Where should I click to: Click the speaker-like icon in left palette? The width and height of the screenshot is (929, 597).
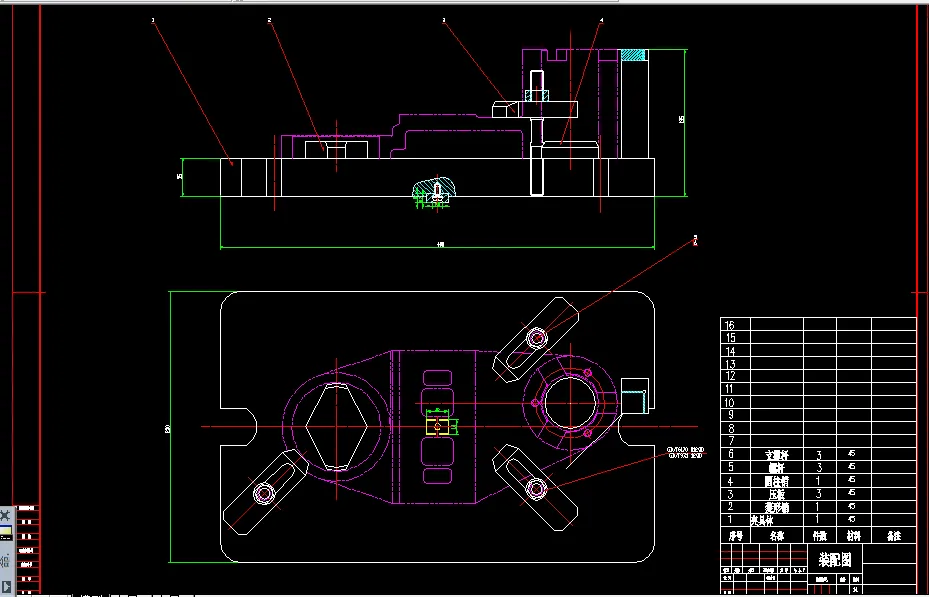pos(5,561)
